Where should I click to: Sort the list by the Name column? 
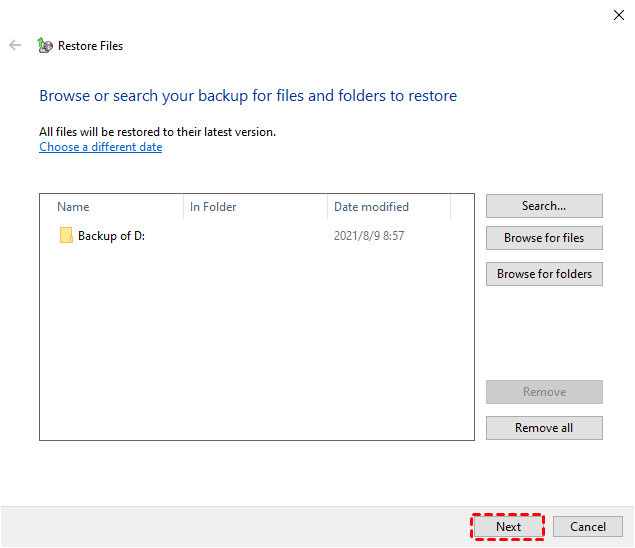(x=73, y=207)
